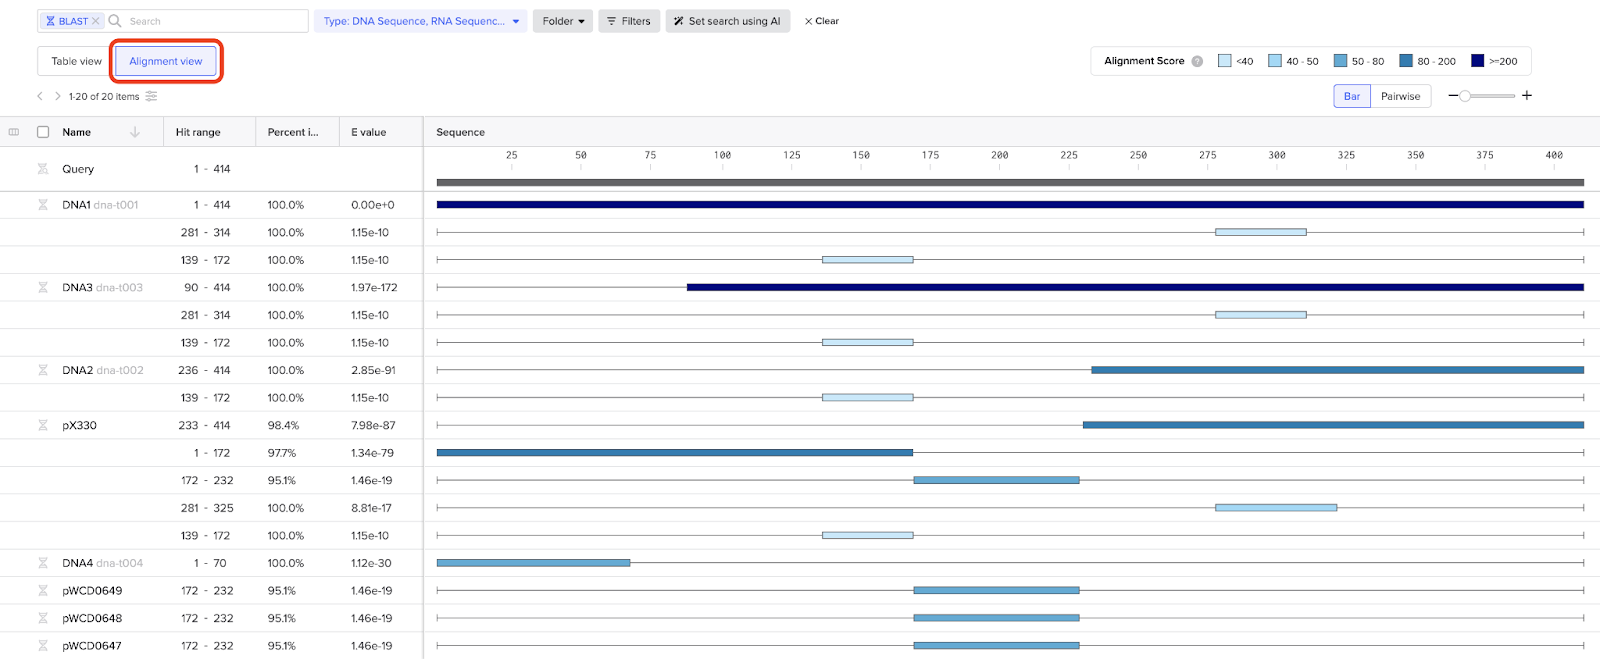Click the alignment zoom slider handle

pos(1465,96)
